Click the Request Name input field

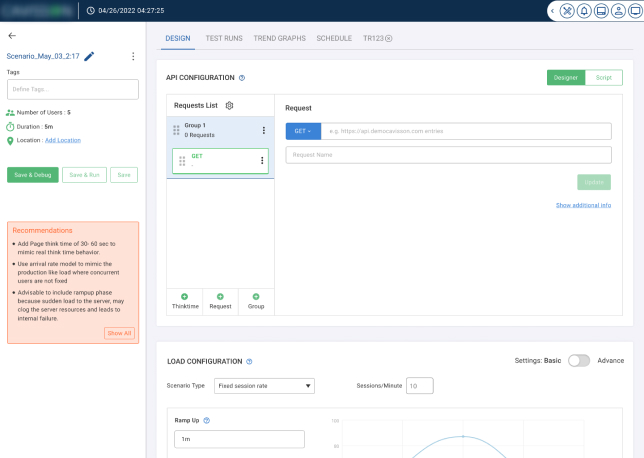[448, 155]
